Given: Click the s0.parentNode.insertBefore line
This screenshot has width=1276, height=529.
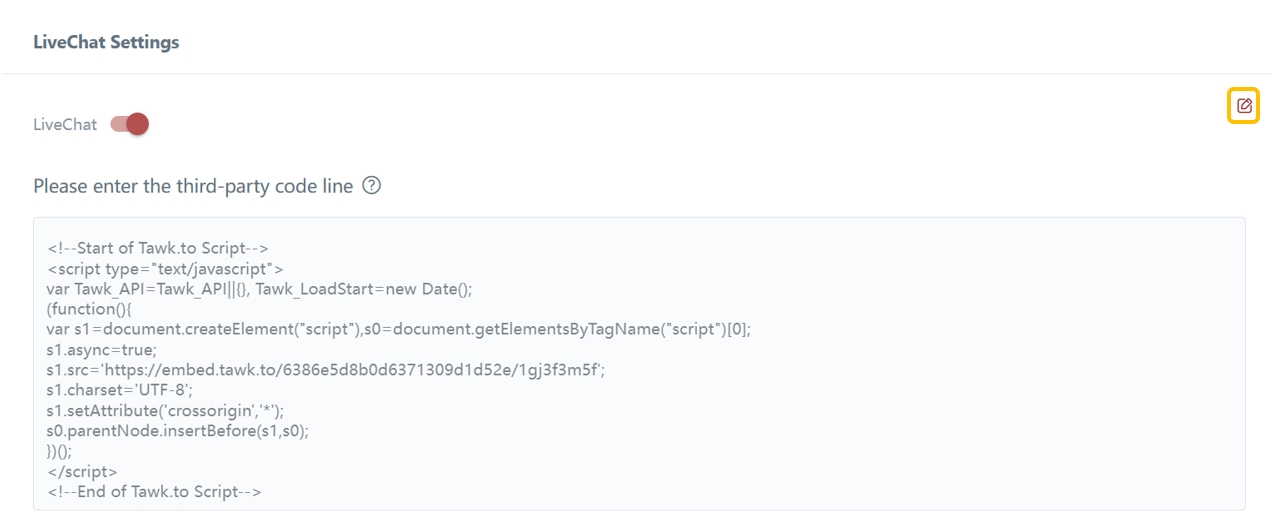Looking at the screenshot, I should point(177,431).
